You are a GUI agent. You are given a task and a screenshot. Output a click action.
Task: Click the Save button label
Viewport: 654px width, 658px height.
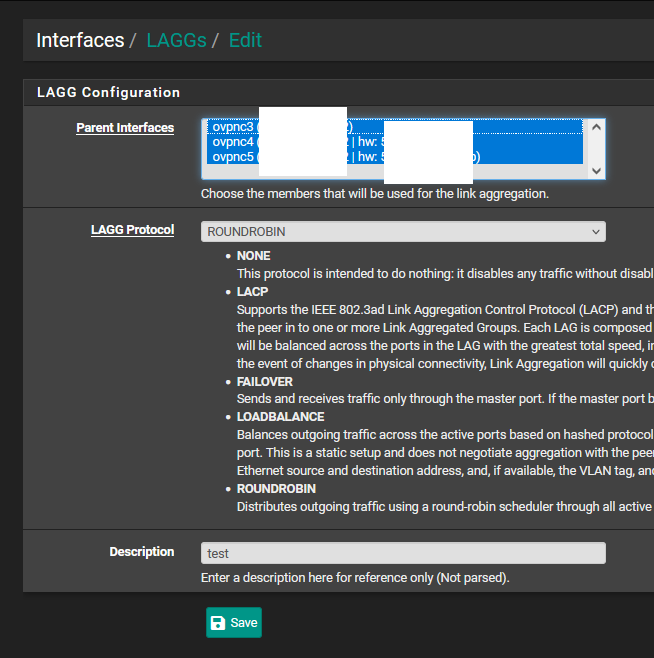tap(244, 622)
